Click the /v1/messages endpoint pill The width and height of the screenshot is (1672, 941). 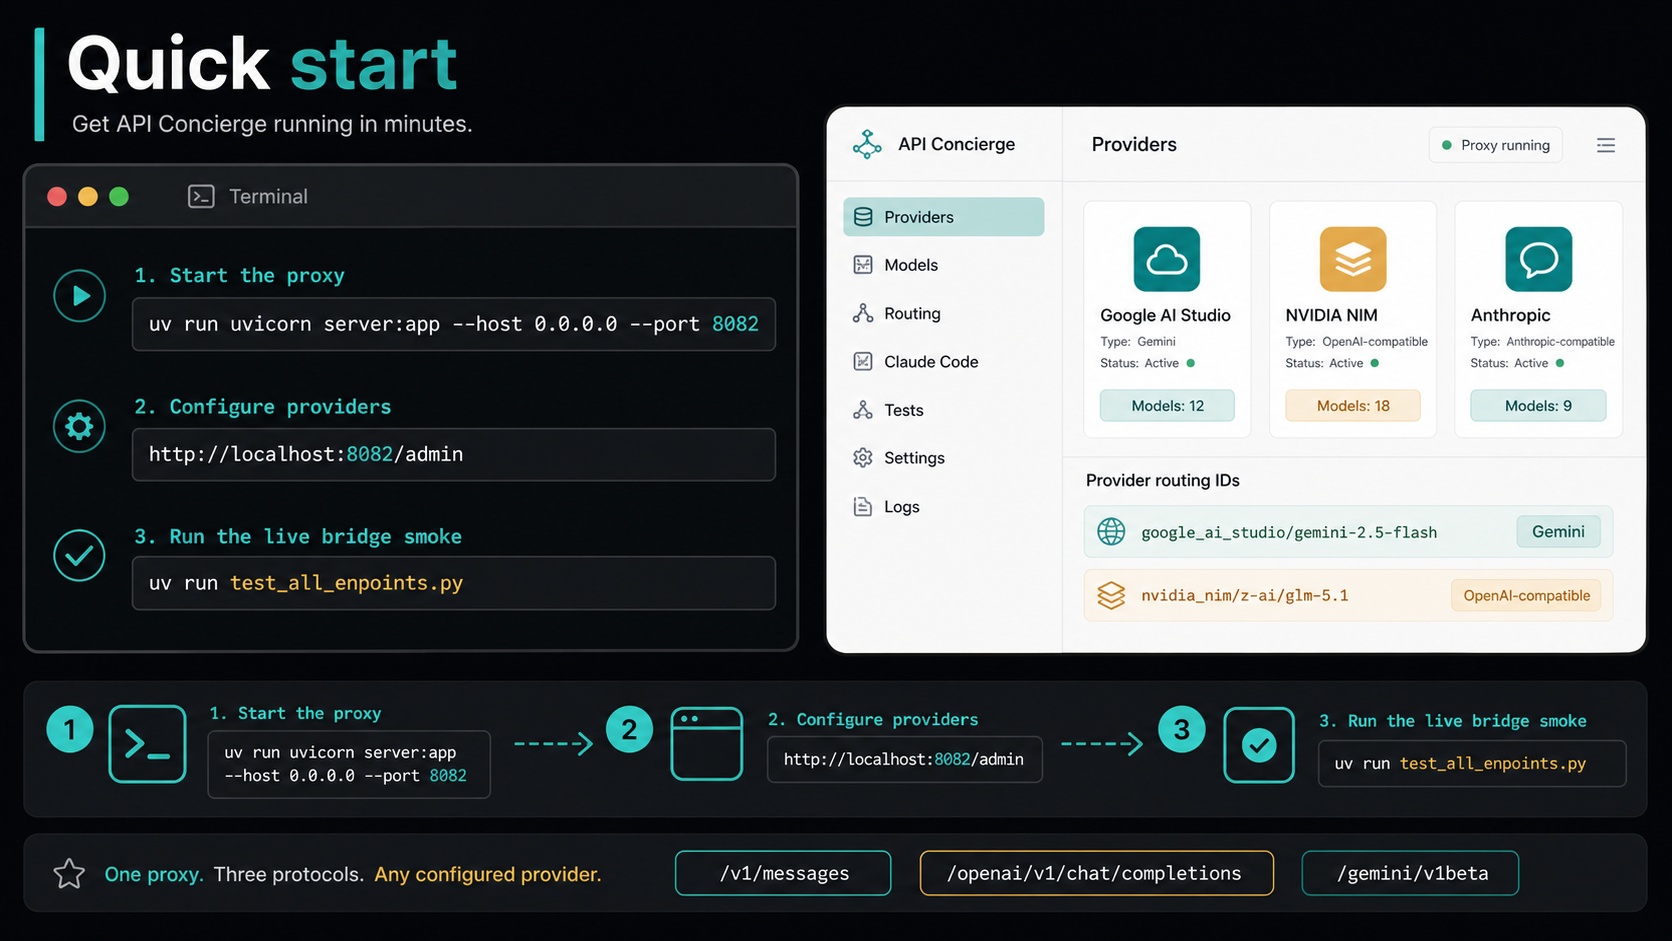coord(783,873)
